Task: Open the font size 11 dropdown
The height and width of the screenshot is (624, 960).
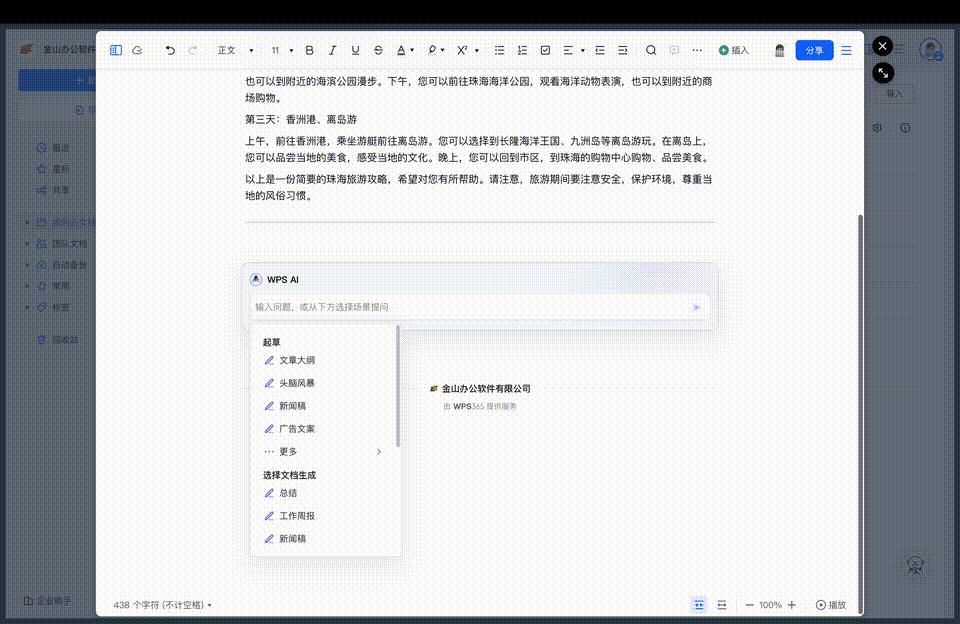Action: (277, 50)
